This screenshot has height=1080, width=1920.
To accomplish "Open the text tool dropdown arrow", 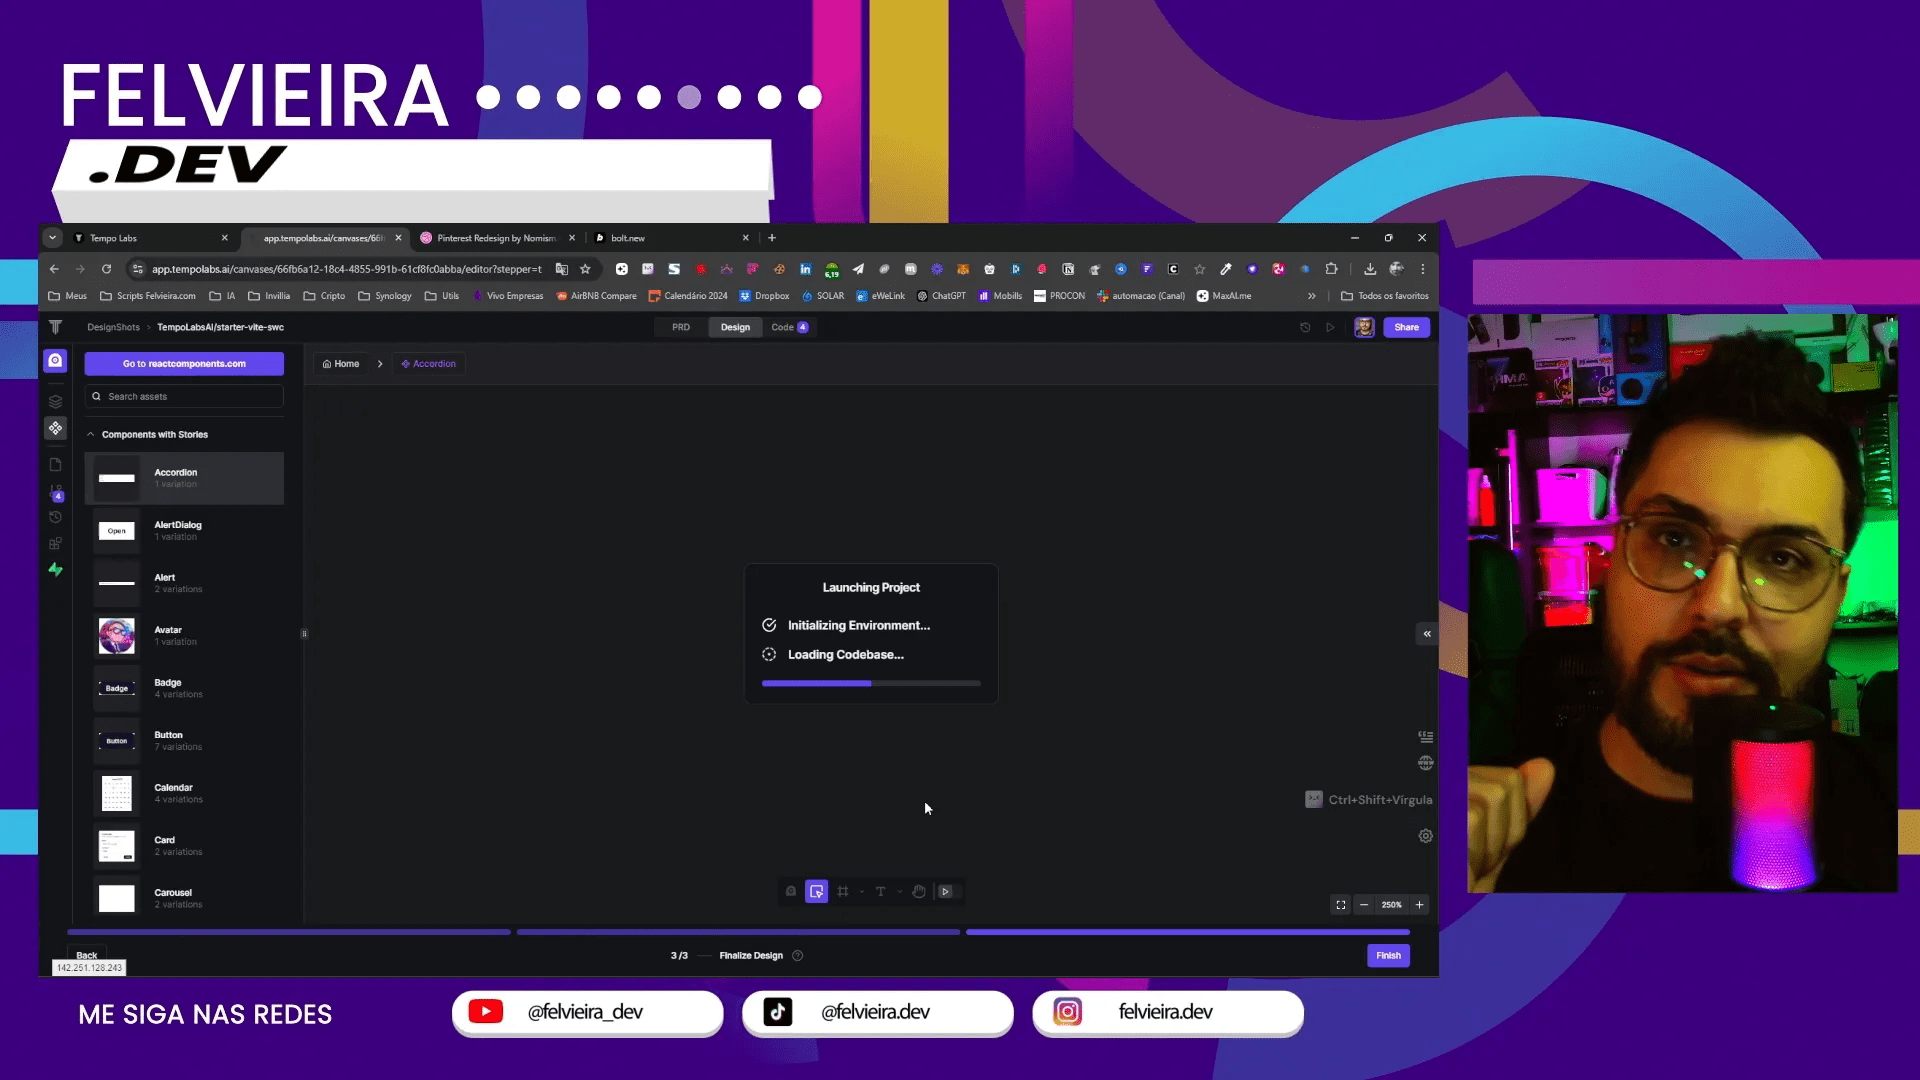I will [899, 891].
